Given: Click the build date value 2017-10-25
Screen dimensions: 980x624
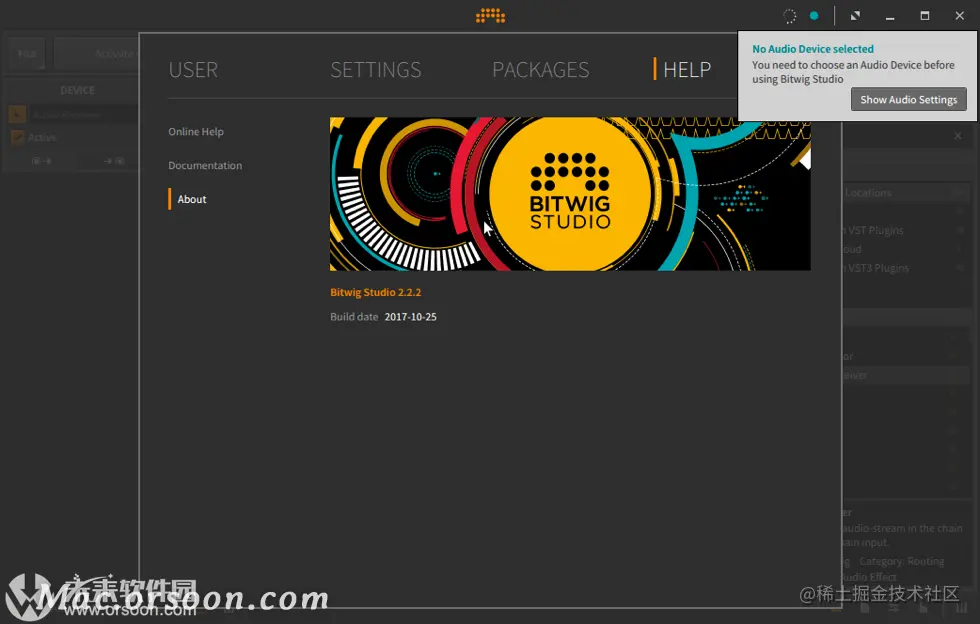Looking at the screenshot, I should (x=411, y=317).
